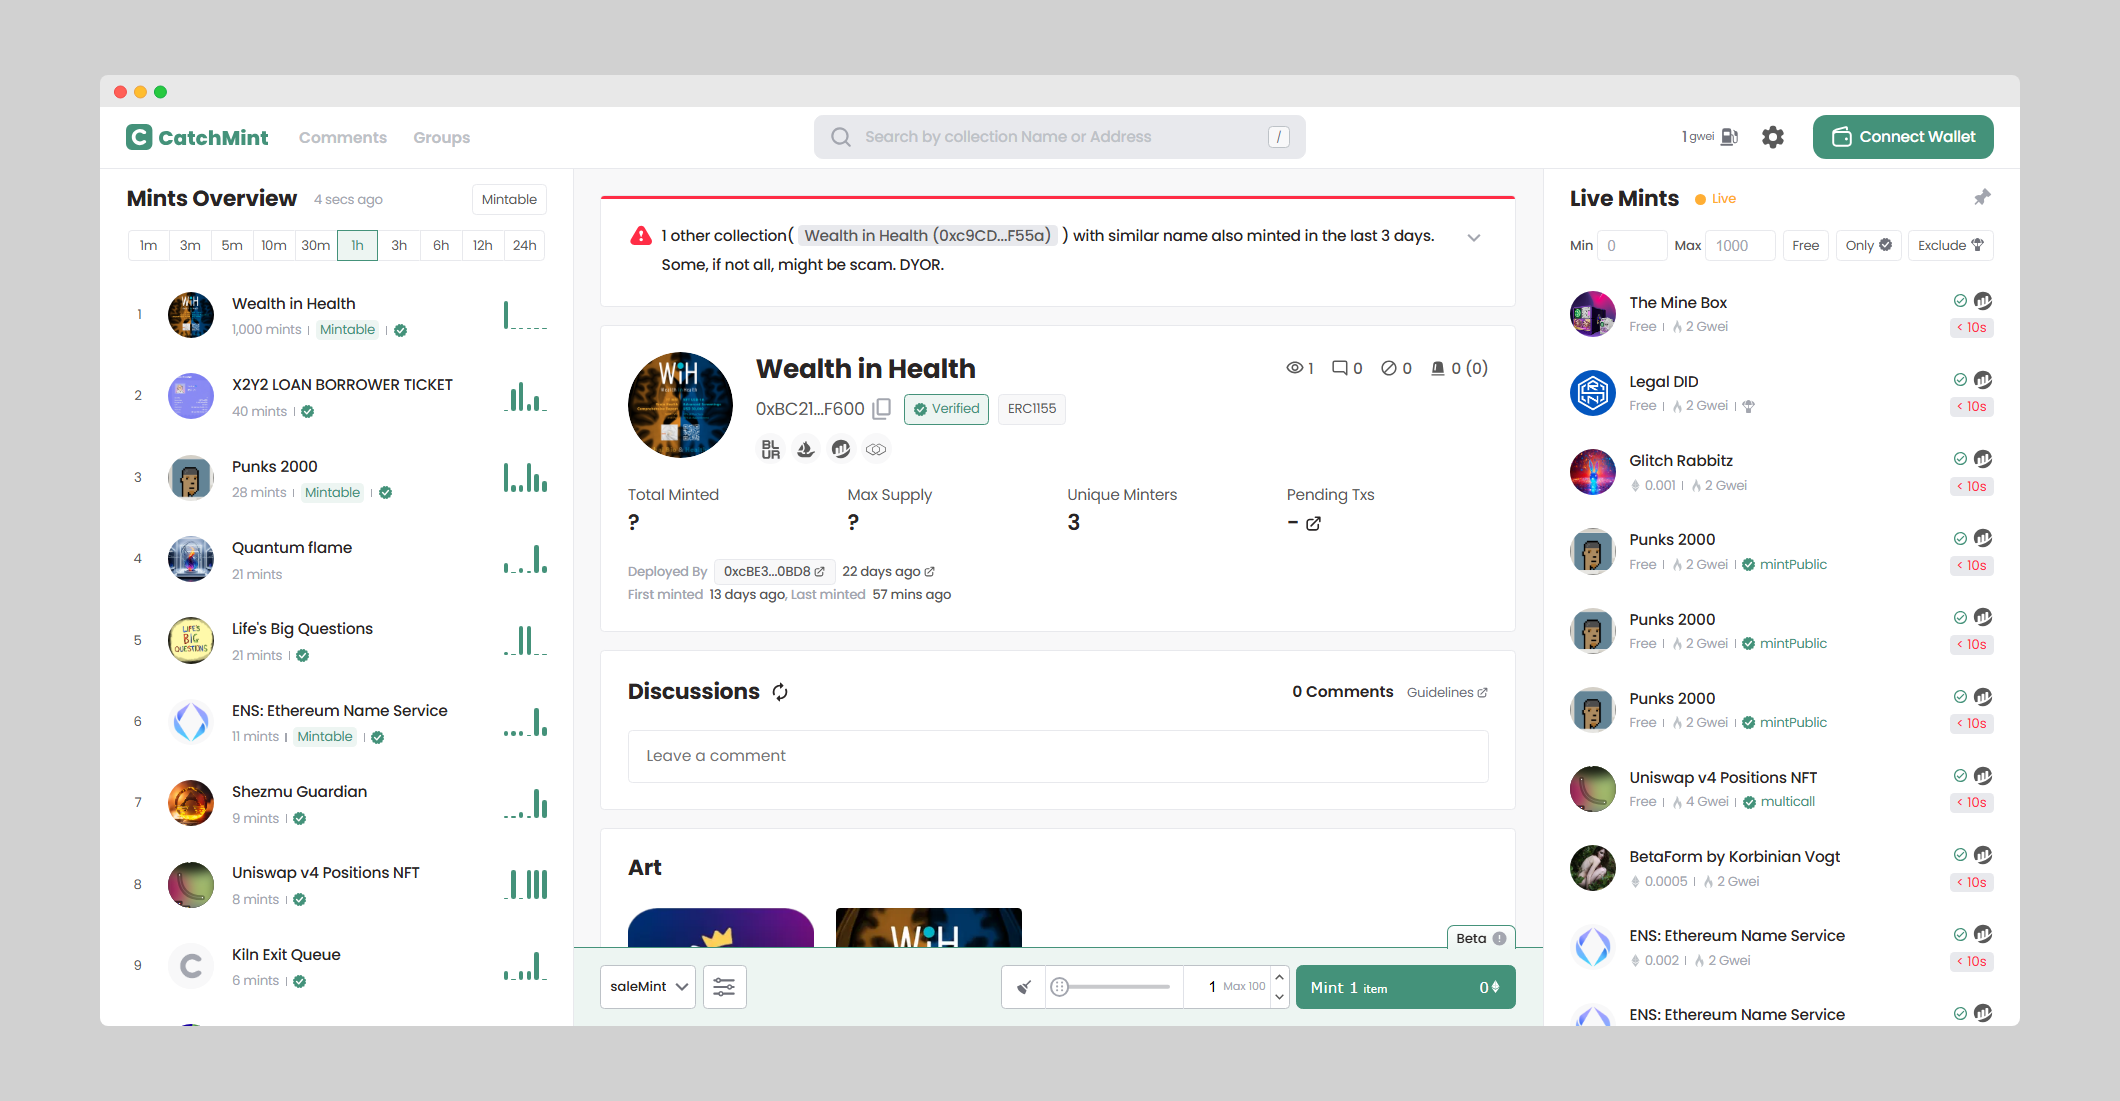Click The Mine Box chart icon
The image size is (2120, 1101).
(x=1983, y=301)
